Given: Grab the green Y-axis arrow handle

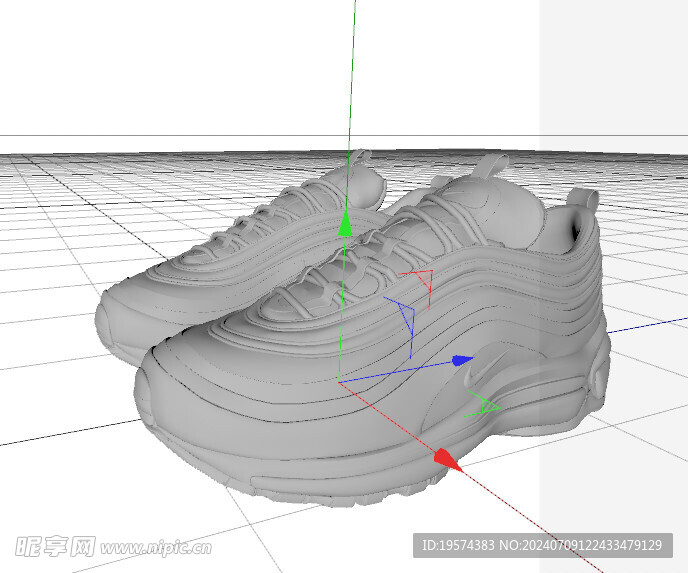Looking at the screenshot, I should click(345, 223).
